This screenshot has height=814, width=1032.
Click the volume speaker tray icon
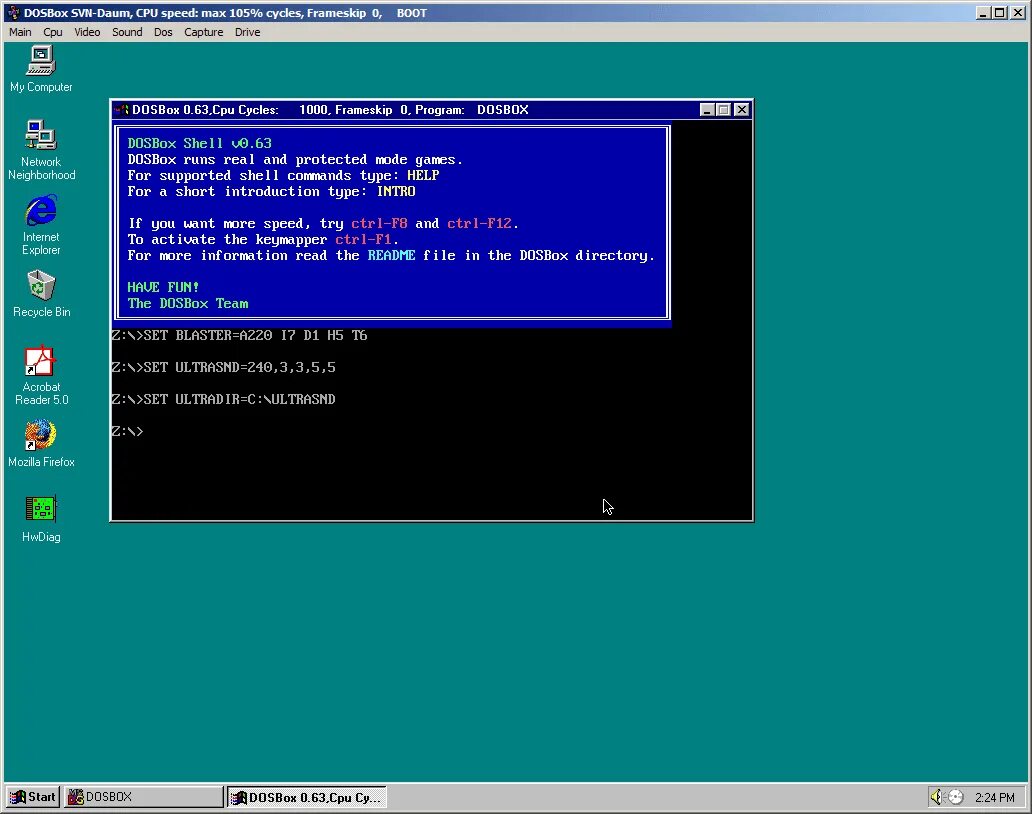936,797
